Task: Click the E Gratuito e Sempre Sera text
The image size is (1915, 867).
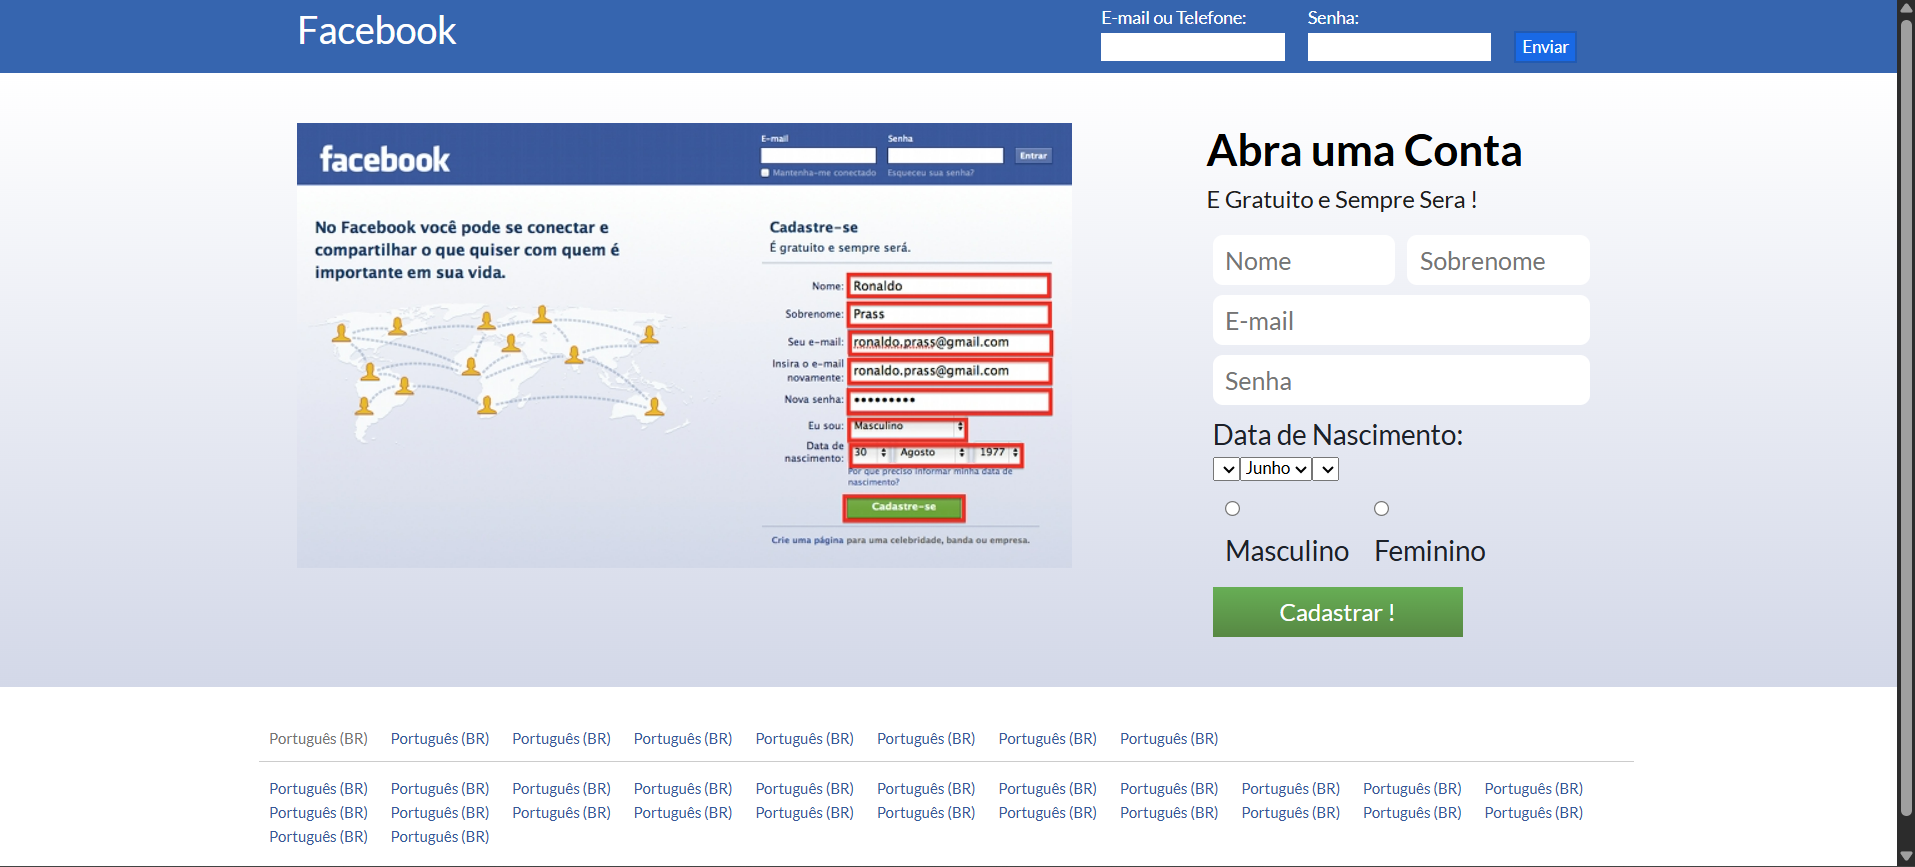Action: [x=1342, y=200]
